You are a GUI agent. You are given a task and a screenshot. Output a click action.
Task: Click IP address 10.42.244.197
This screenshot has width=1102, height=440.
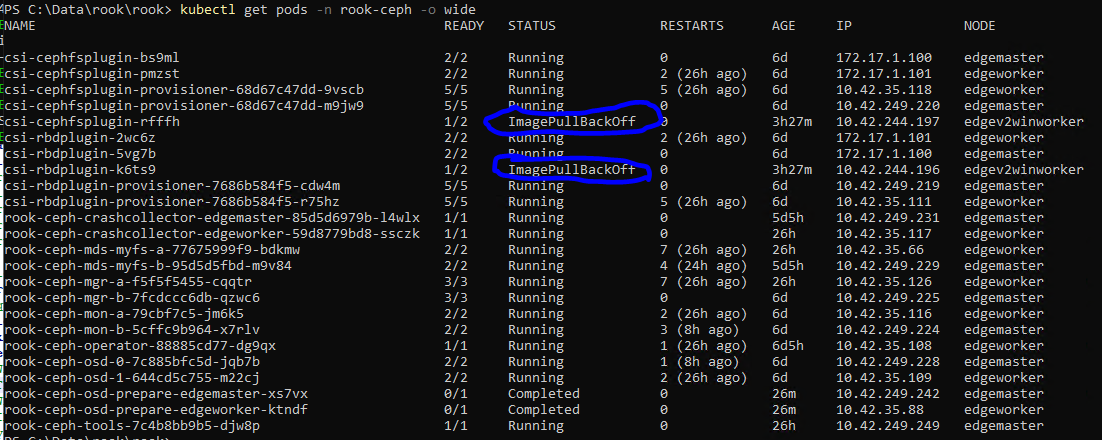pyautogui.click(x=888, y=122)
